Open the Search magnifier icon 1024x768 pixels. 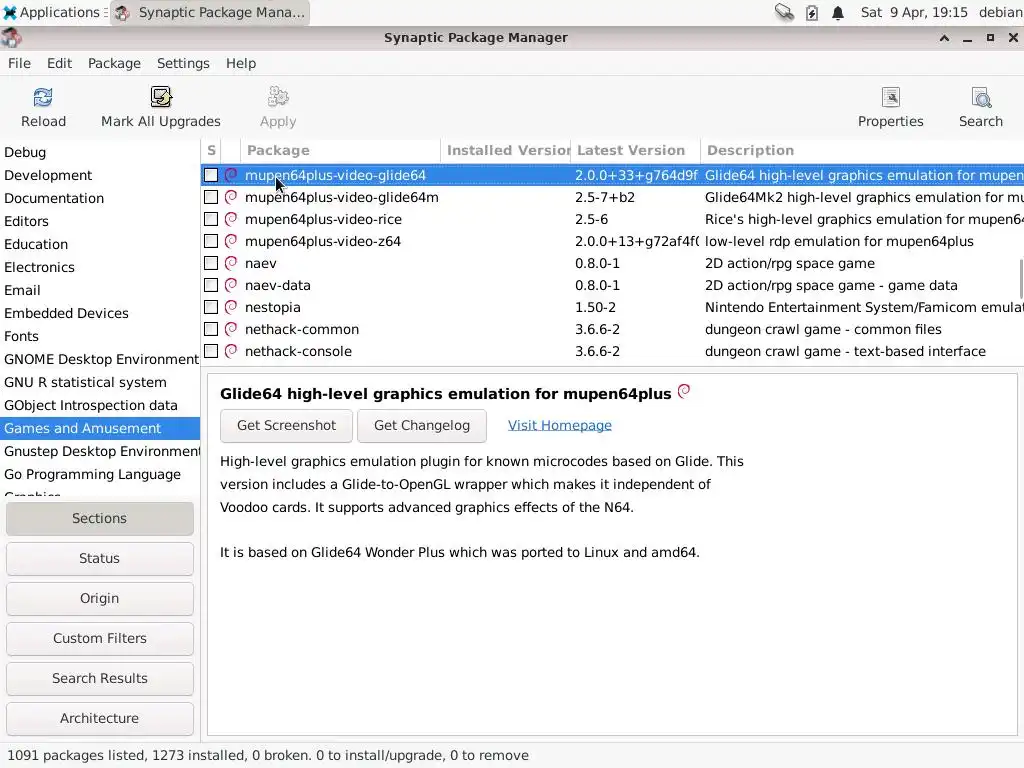[x=981, y=97]
